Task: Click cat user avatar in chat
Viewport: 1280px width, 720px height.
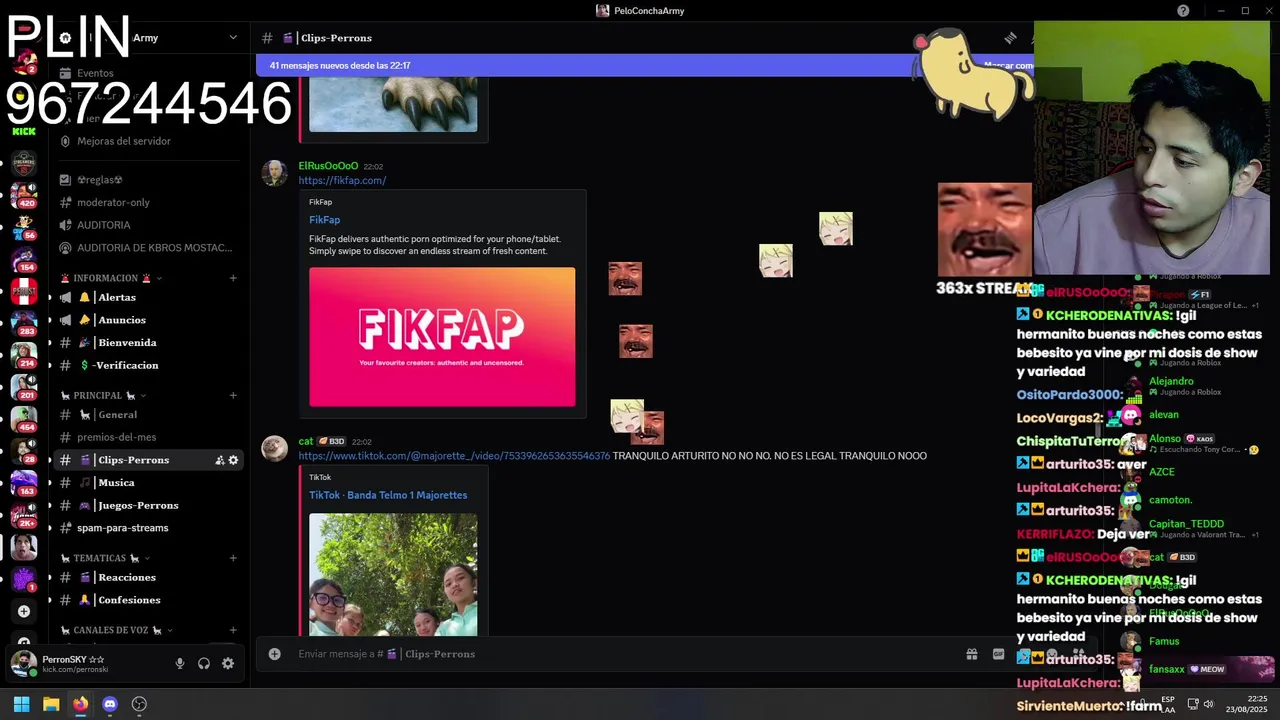Action: (274, 448)
